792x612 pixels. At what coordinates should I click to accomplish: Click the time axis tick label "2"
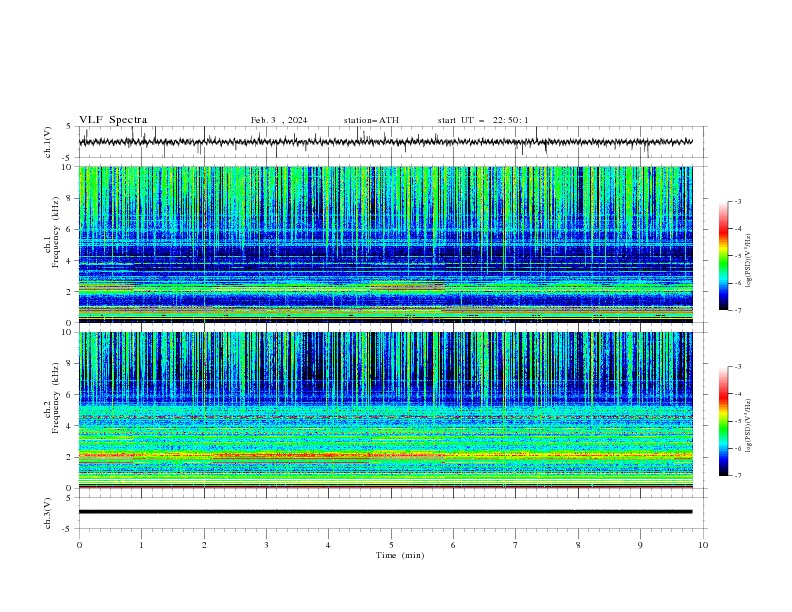tap(204, 545)
